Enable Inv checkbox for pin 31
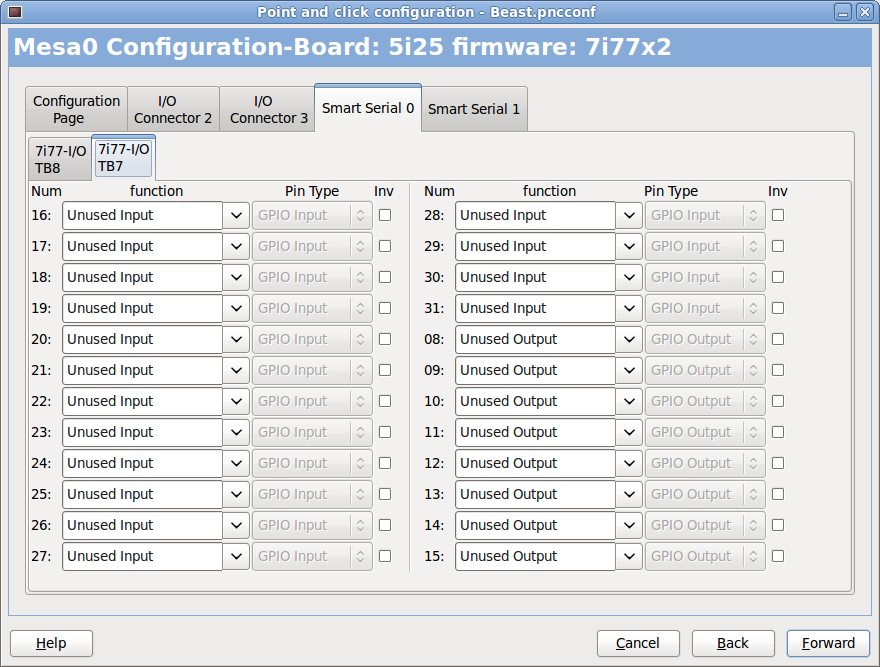 click(778, 308)
